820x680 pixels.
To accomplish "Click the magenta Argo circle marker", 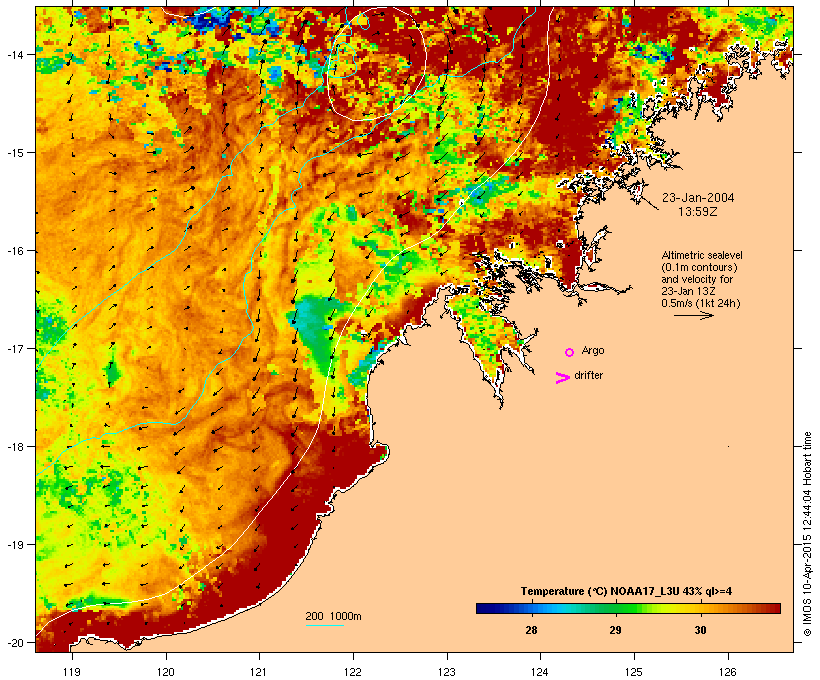I will [570, 352].
